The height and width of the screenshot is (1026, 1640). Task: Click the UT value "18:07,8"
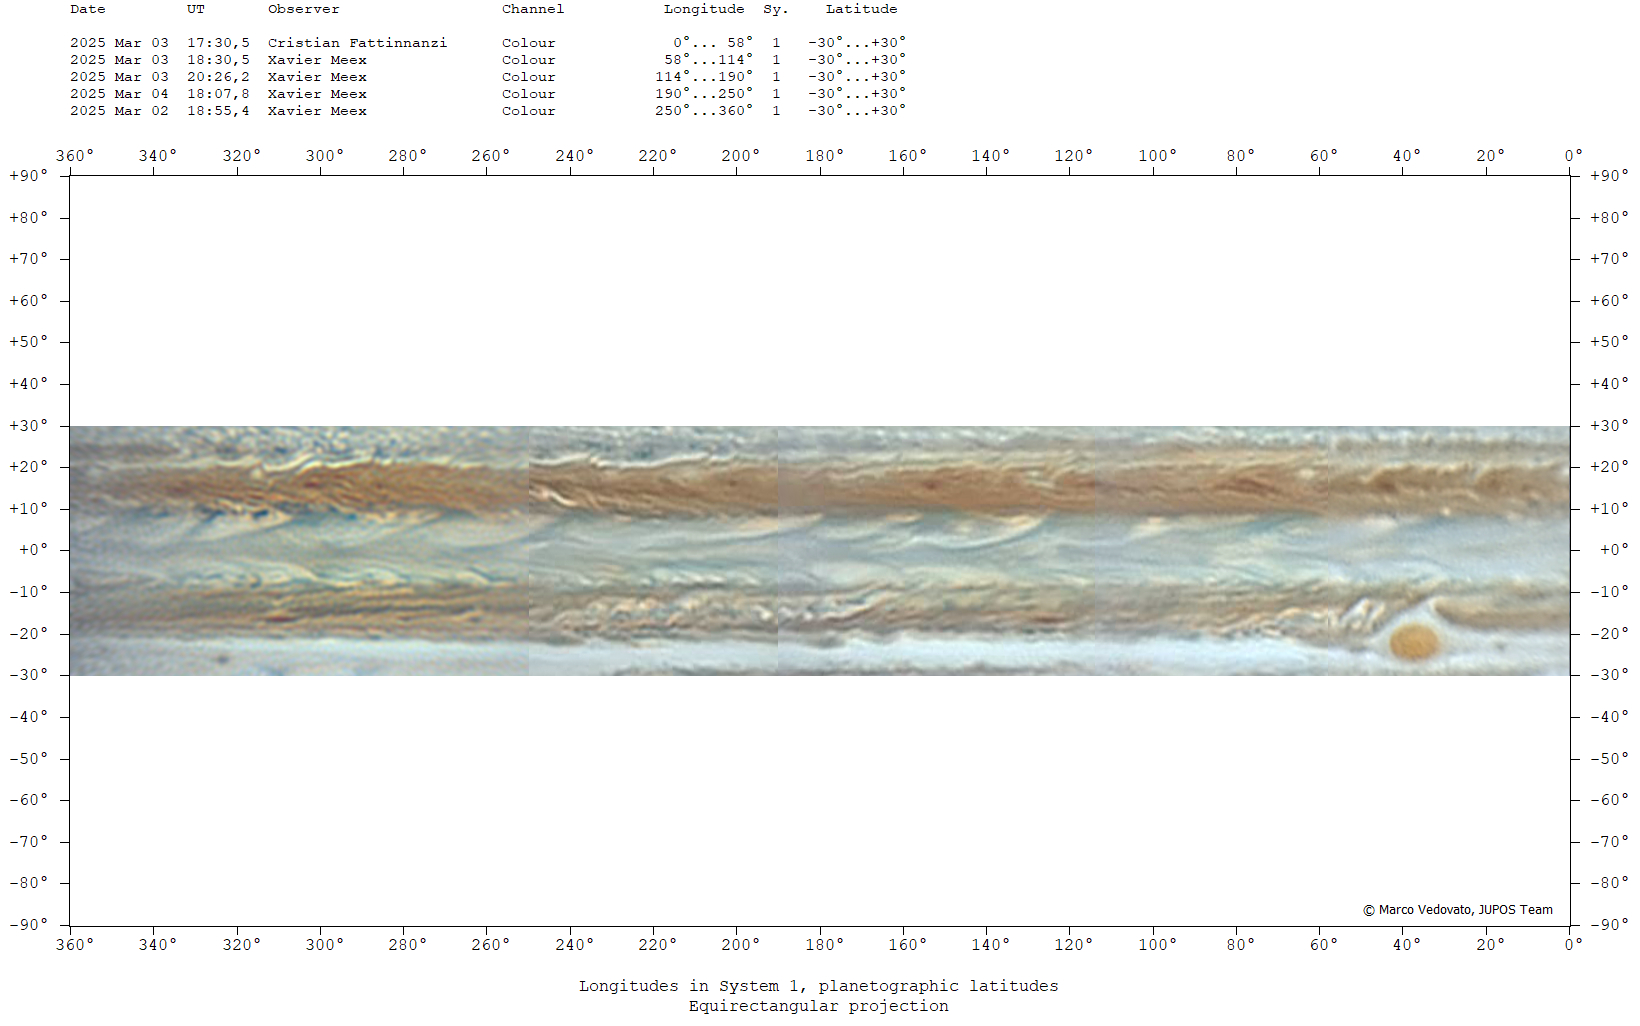(x=218, y=94)
